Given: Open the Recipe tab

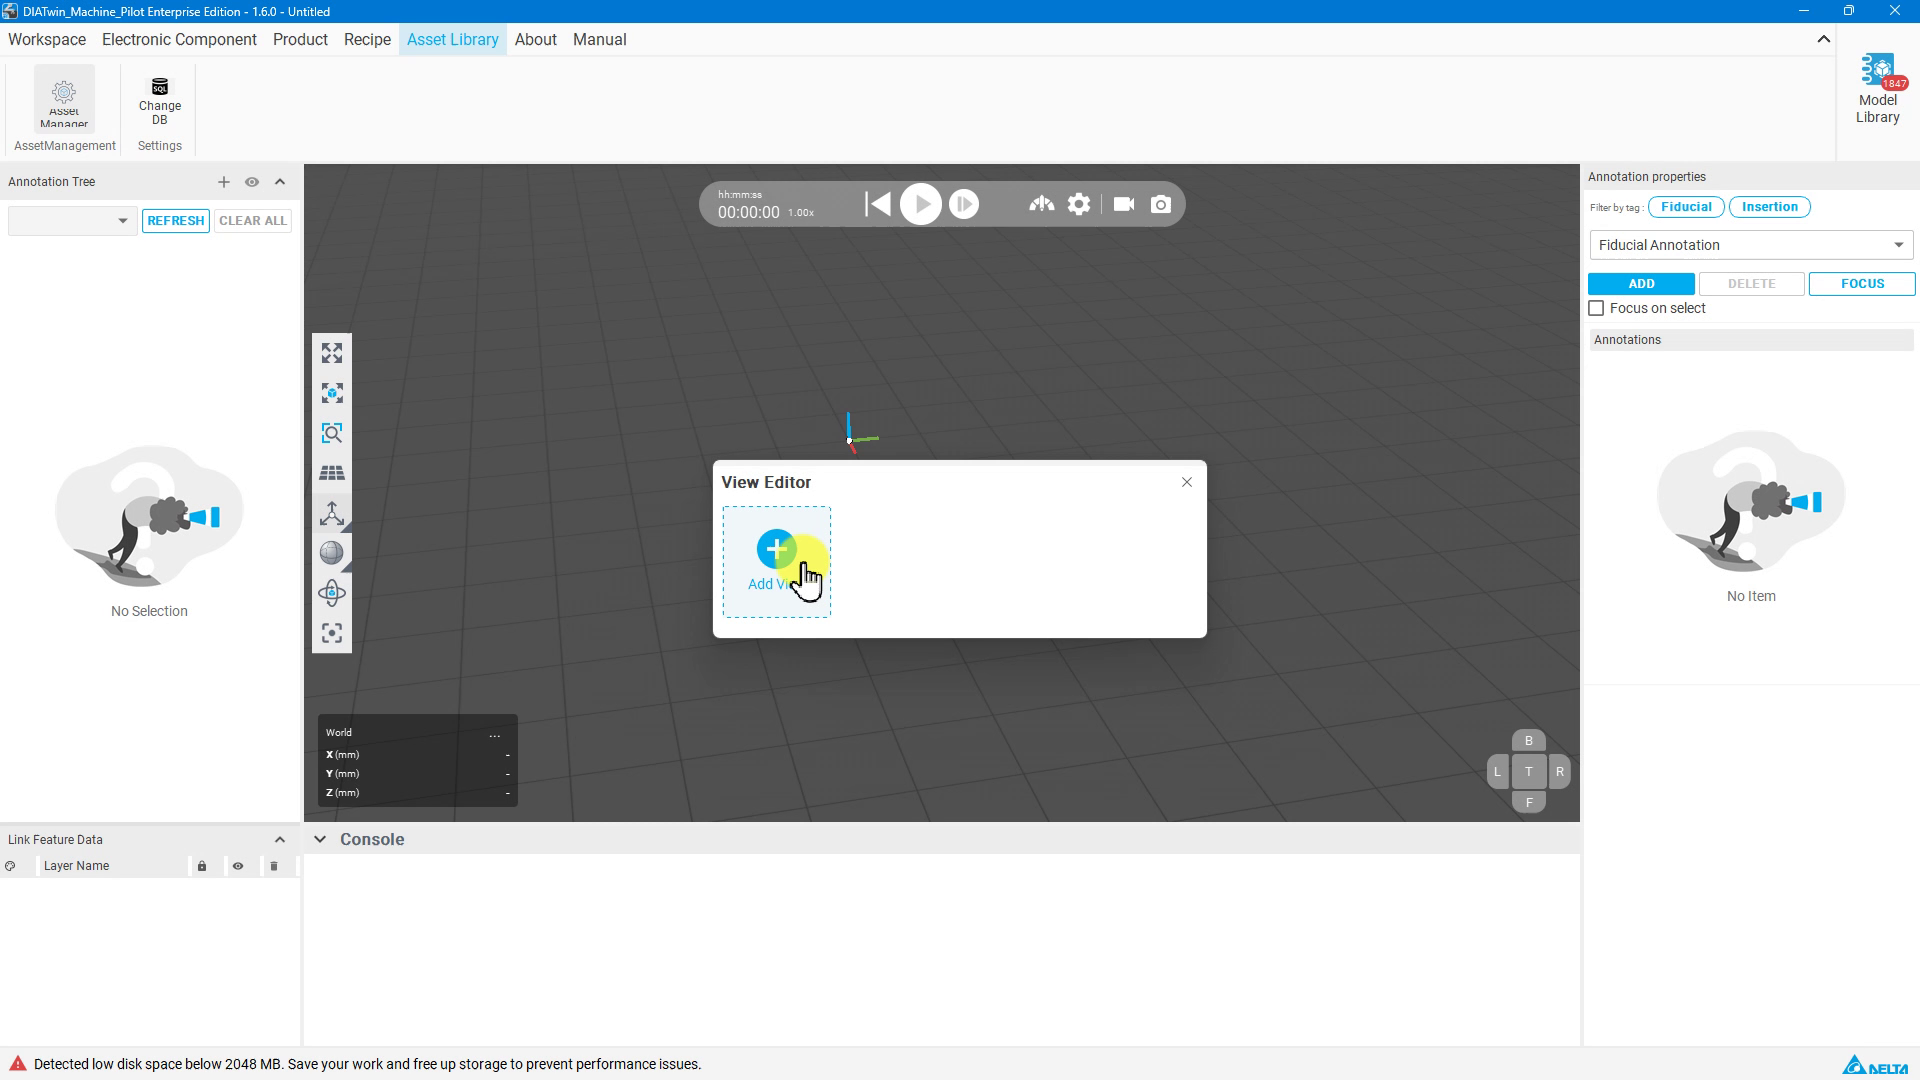Looking at the screenshot, I should [367, 40].
